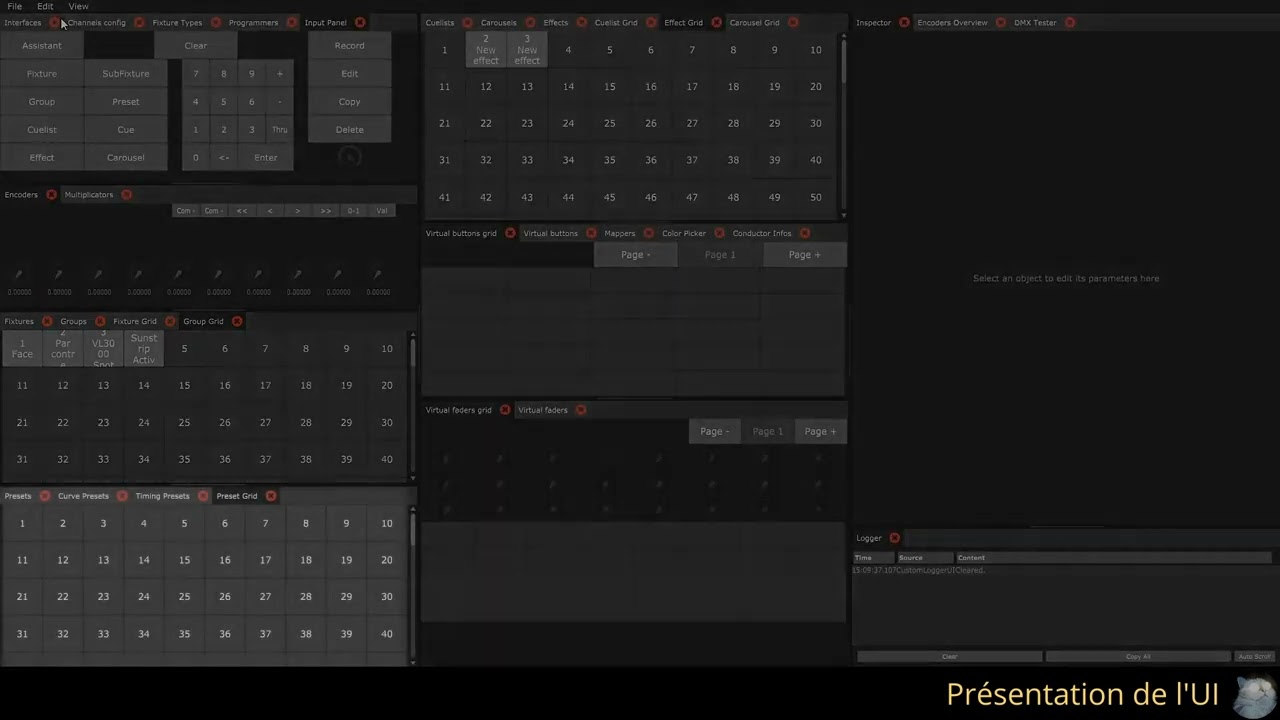The image size is (1280, 720).
Task: Close the DMX Tester tab via red X
Action: (1069, 22)
